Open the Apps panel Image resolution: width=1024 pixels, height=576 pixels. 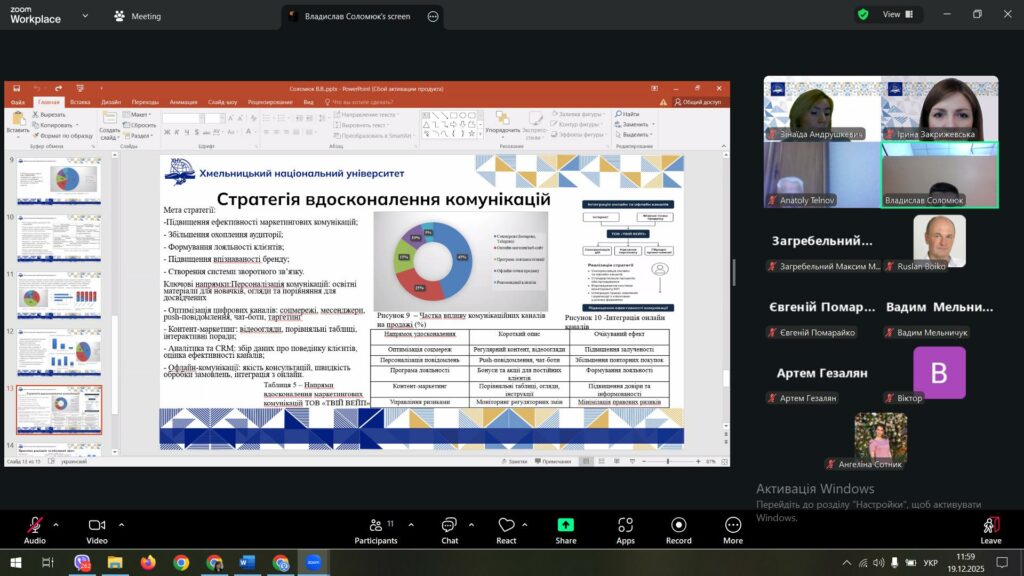(625, 526)
